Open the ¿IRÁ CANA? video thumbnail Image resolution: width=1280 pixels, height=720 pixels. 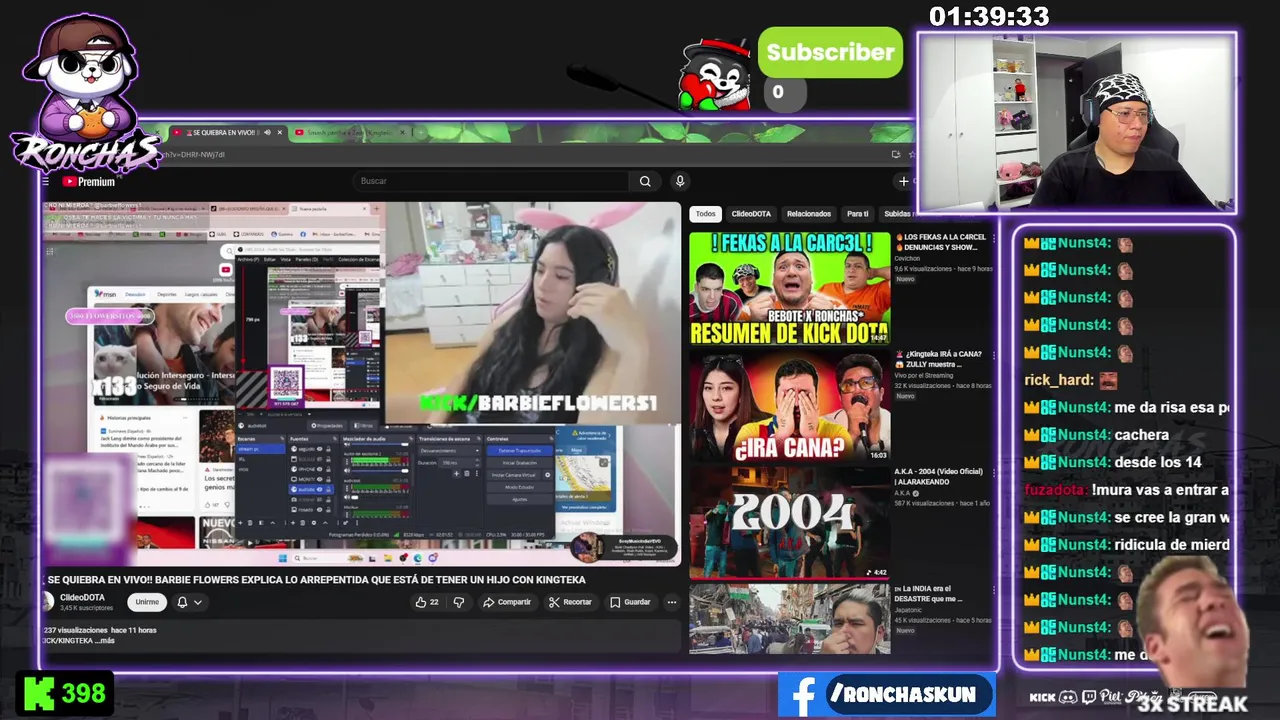tap(789, 405)
